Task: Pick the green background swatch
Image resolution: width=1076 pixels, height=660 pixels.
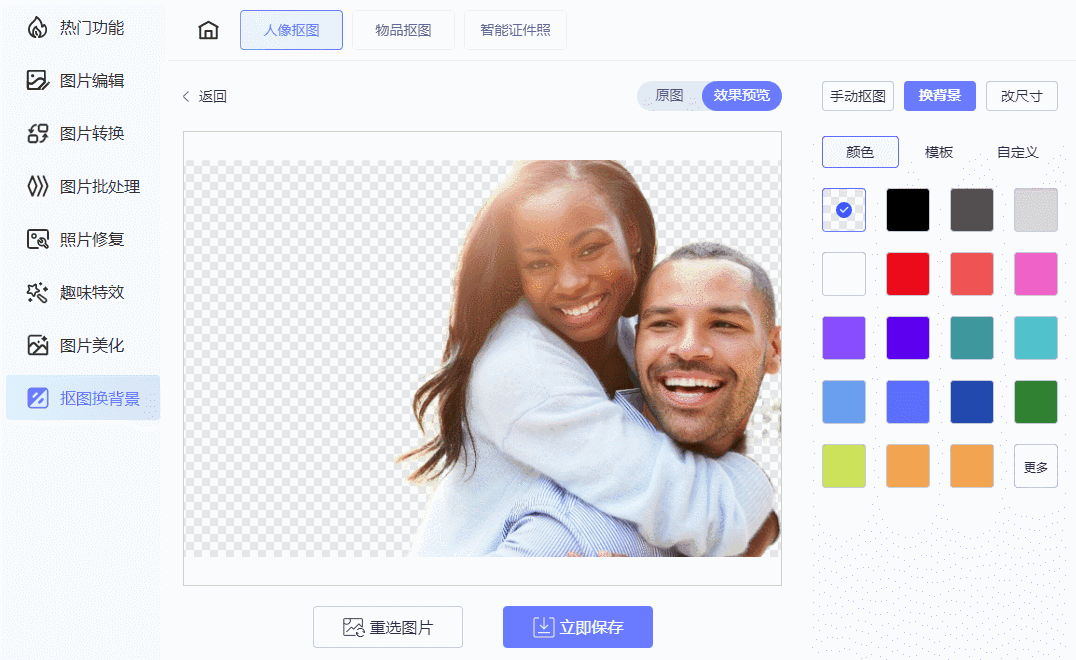Action: point(1036,402)
